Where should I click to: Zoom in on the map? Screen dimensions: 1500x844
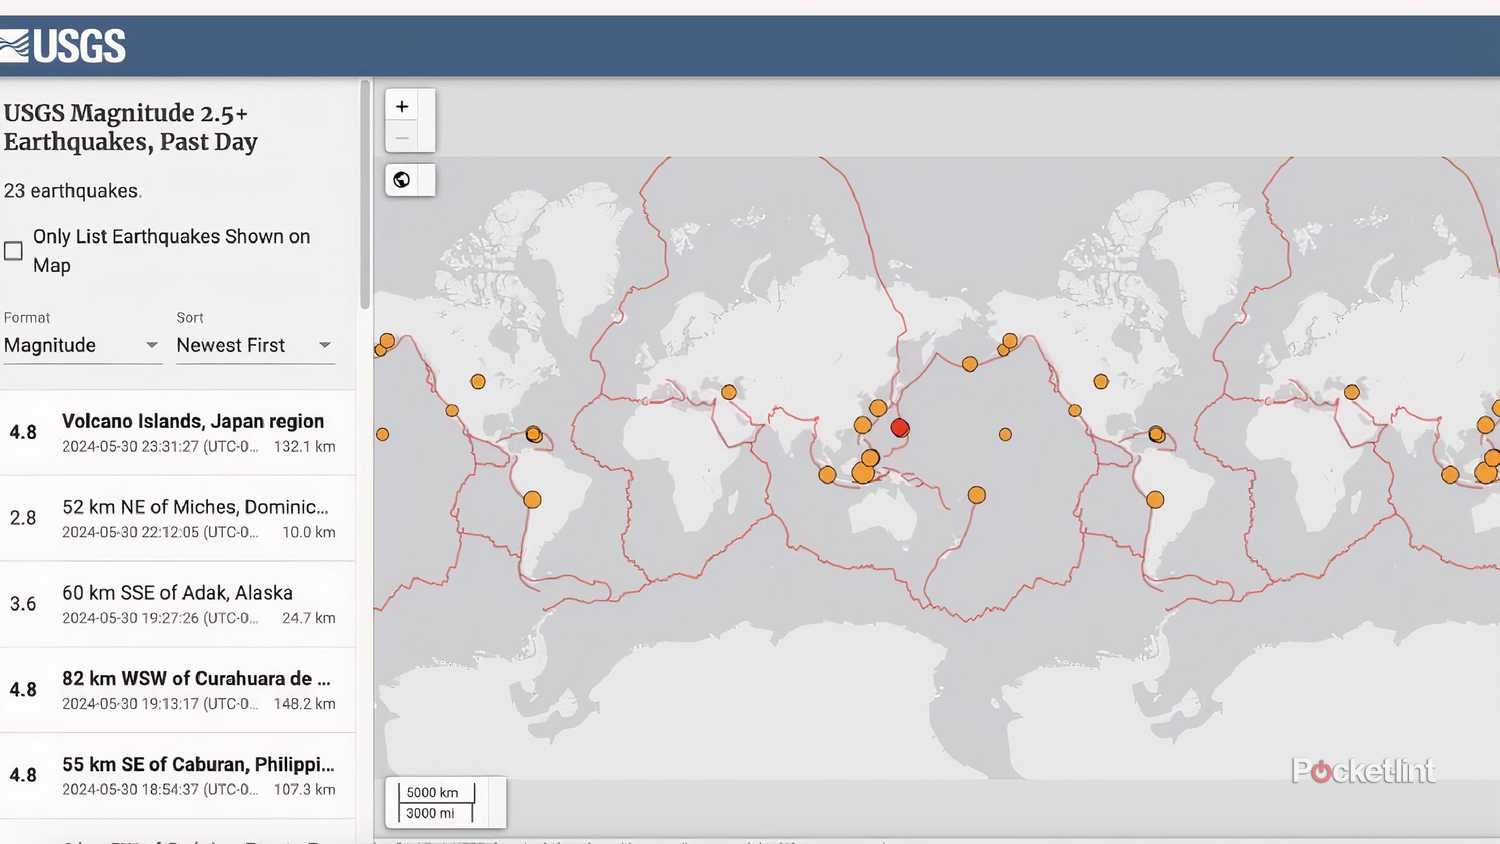(402, 107)
